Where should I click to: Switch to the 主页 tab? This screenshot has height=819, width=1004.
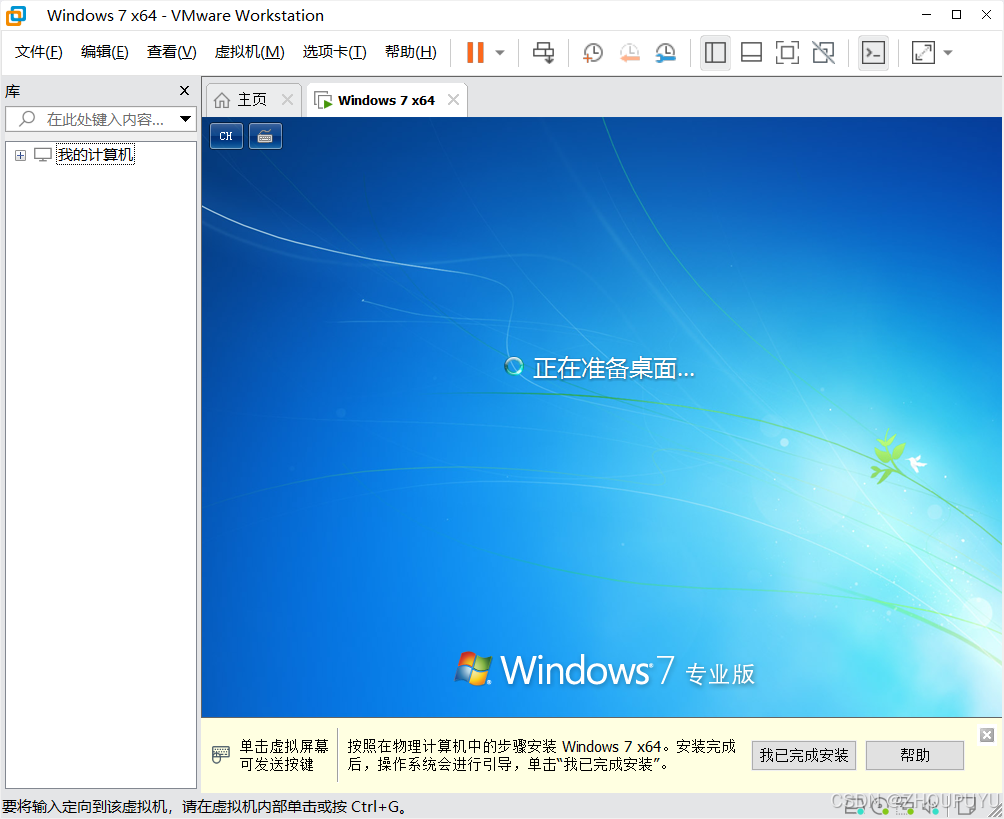252,100
